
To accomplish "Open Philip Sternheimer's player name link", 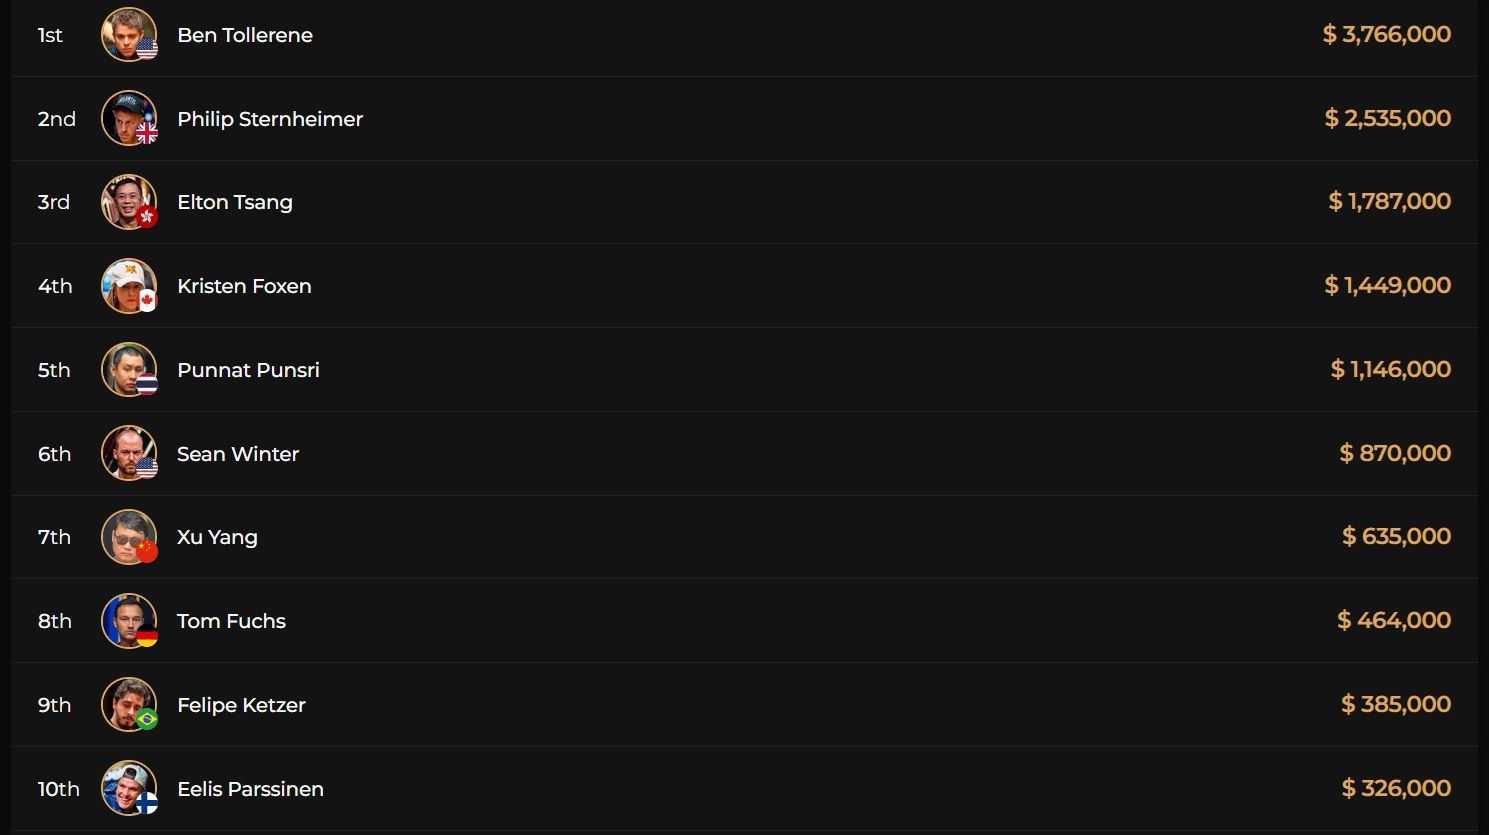I will coord(270,119).
